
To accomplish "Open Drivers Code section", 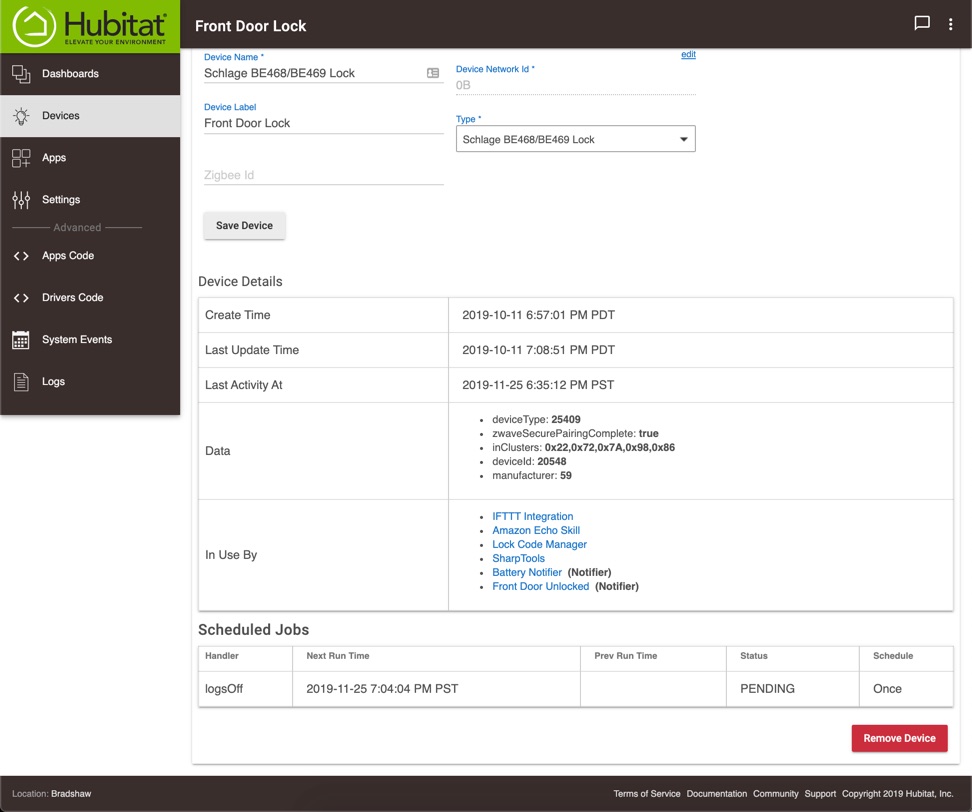I will click(90, 298).
